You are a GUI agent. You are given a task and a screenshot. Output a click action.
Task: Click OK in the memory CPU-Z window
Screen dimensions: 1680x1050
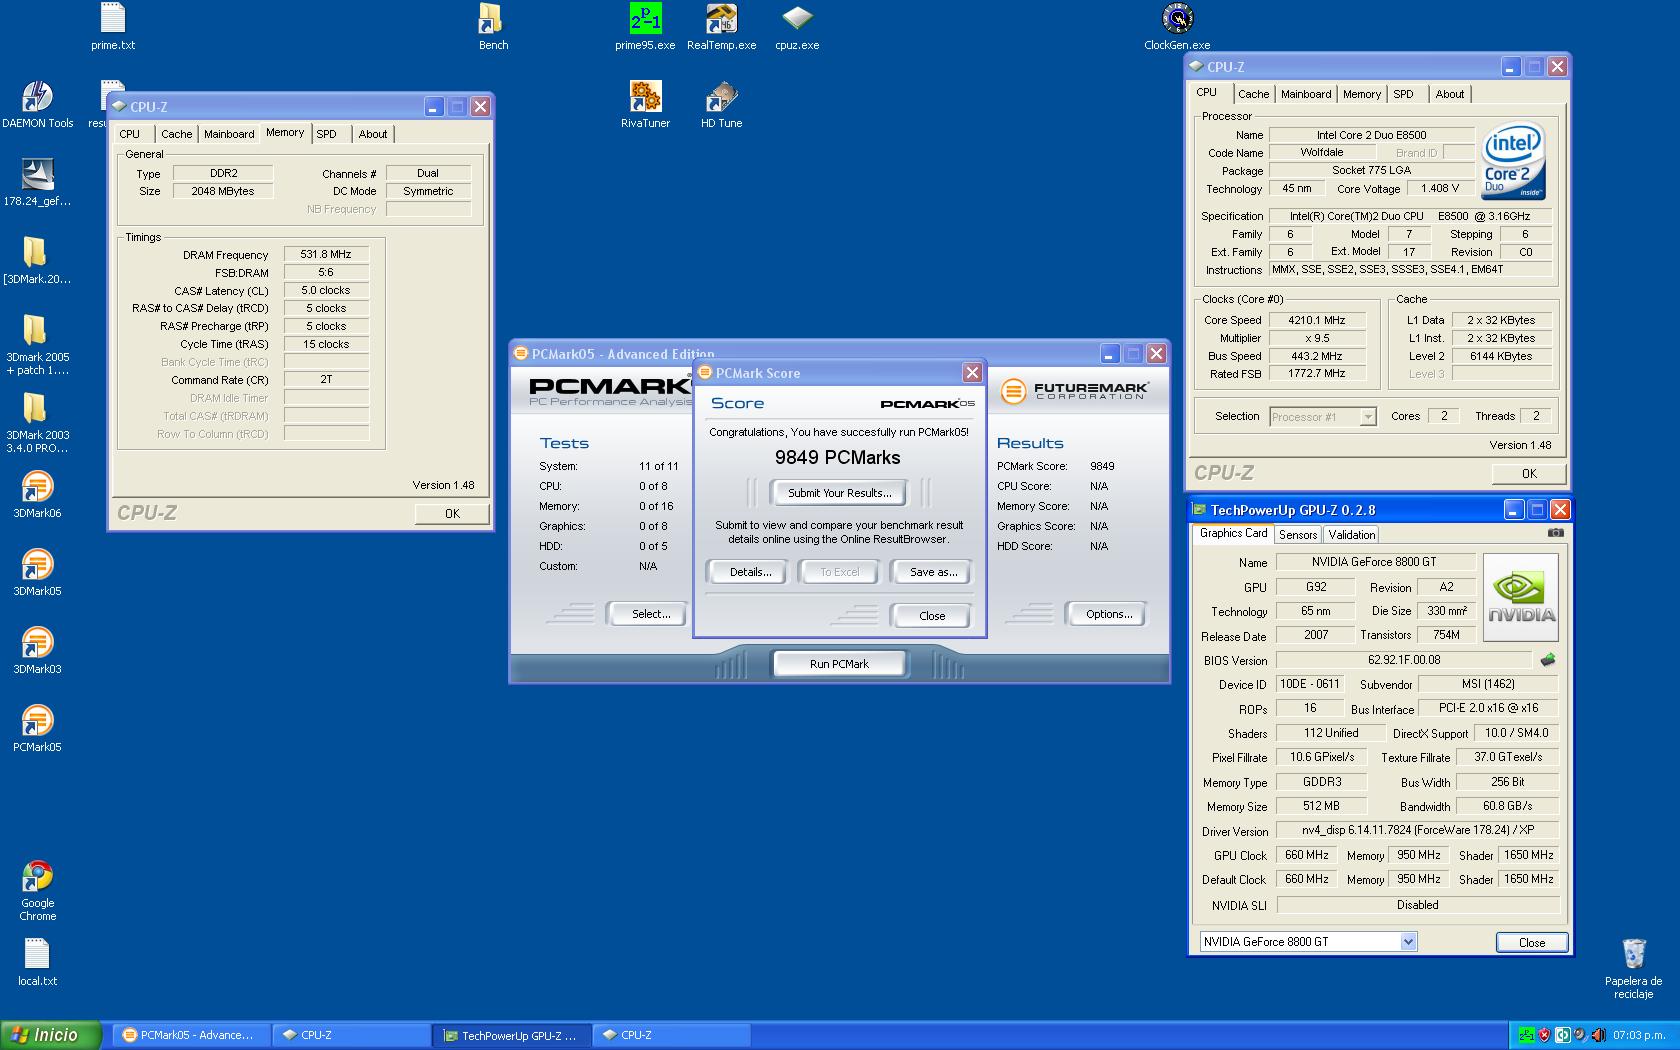pyautogui.click(x=452, y=513)
